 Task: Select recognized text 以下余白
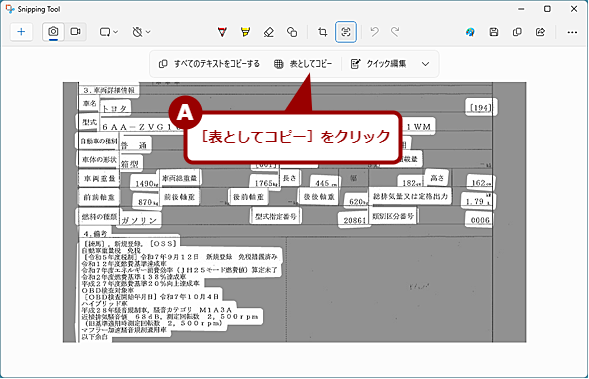[x=95, y=337]
